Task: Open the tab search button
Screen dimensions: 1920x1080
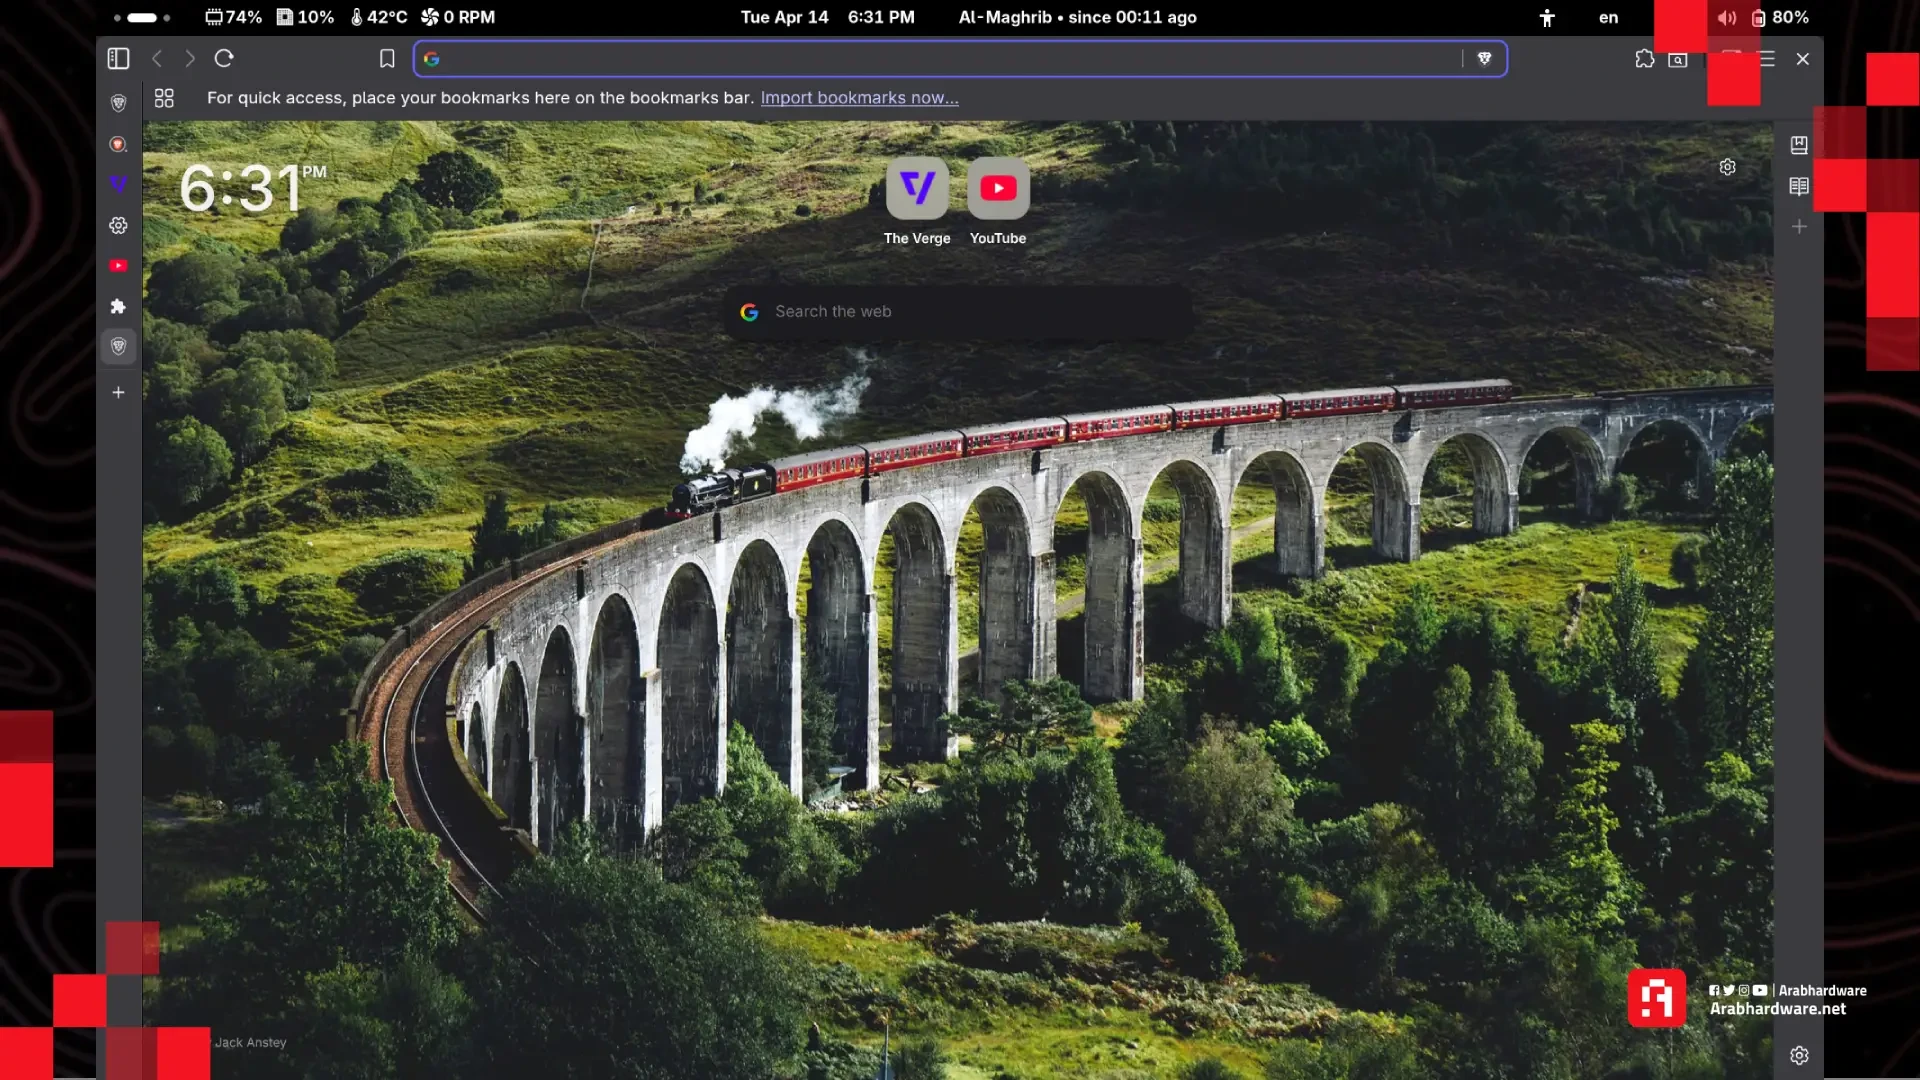Action: point(1678,60)
